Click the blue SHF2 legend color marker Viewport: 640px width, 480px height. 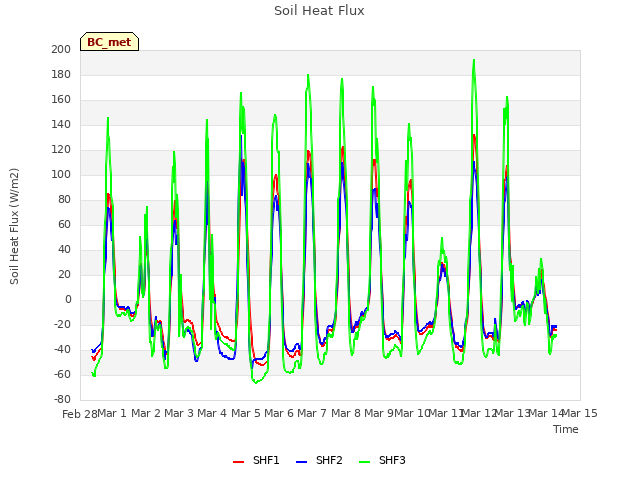pyautogui.click(x=301, y=462)
